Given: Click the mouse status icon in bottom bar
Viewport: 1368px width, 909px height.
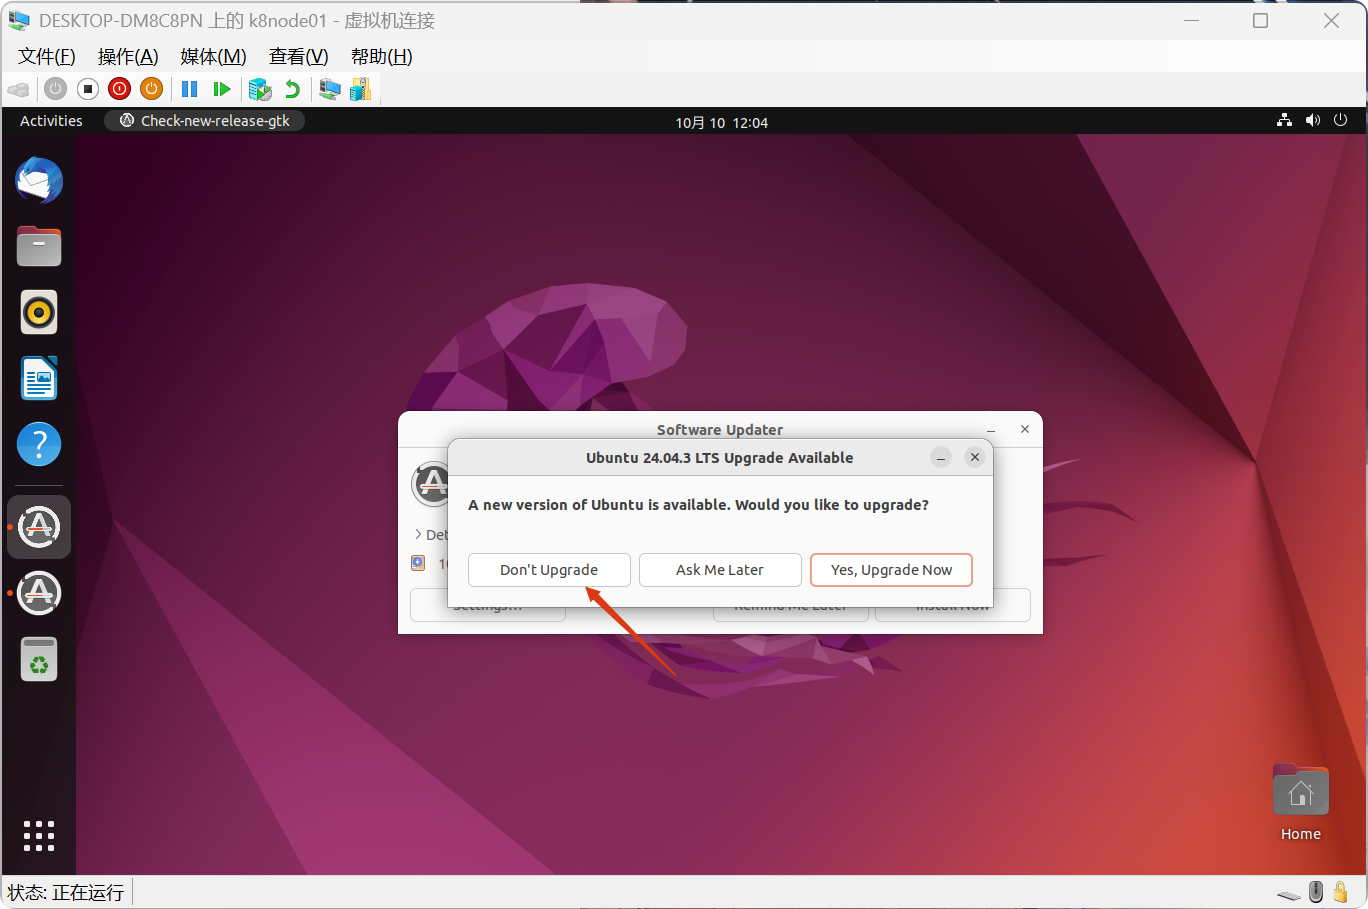Looking at the screenshot, I should pyautogui.click(x=1316, y=892).
